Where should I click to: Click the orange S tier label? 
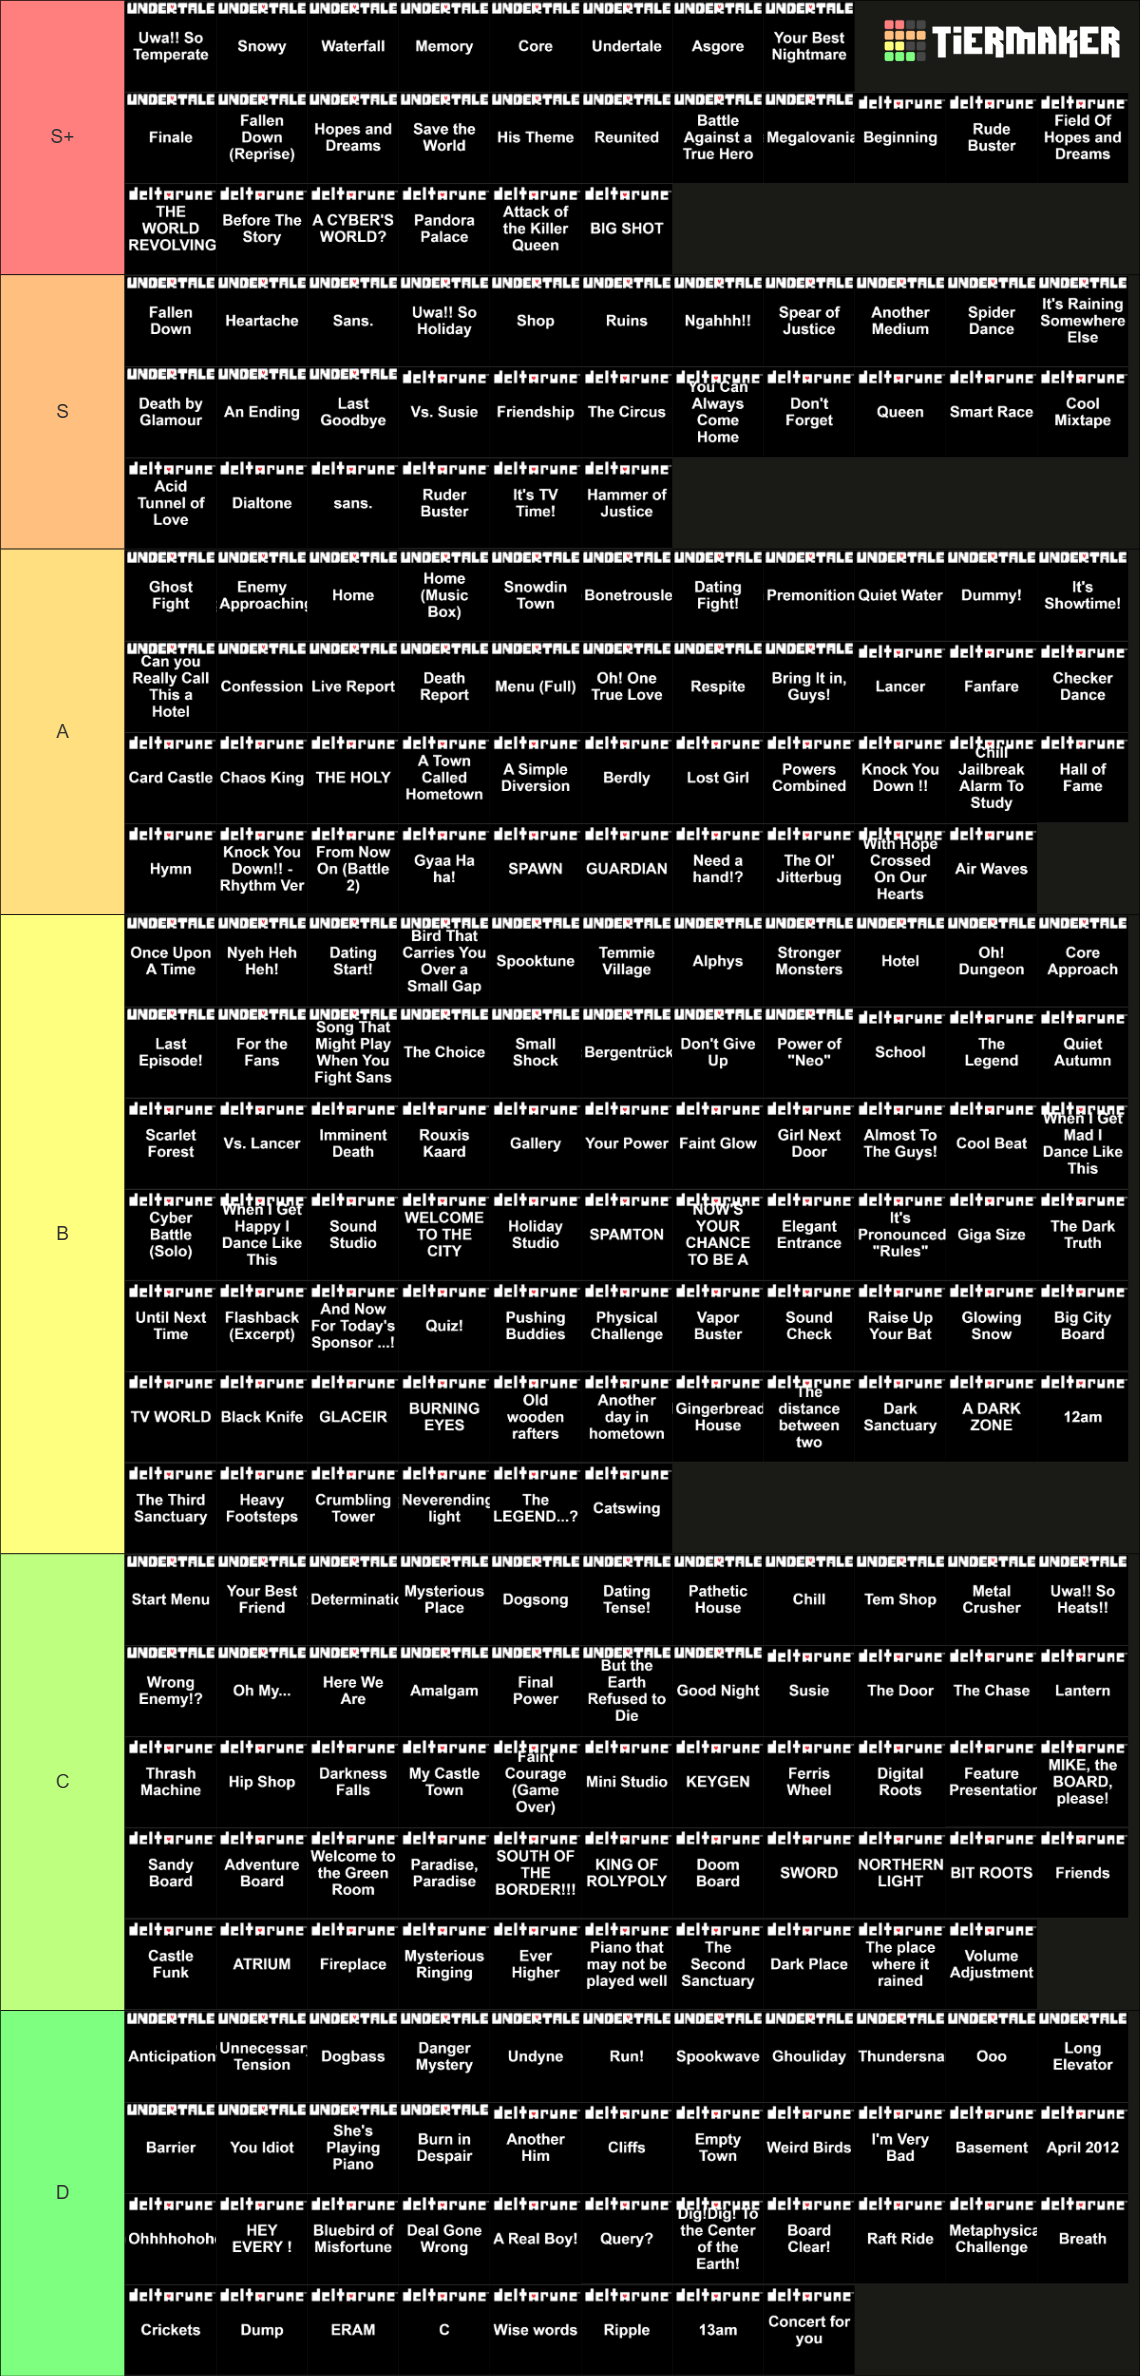(62, 411)
